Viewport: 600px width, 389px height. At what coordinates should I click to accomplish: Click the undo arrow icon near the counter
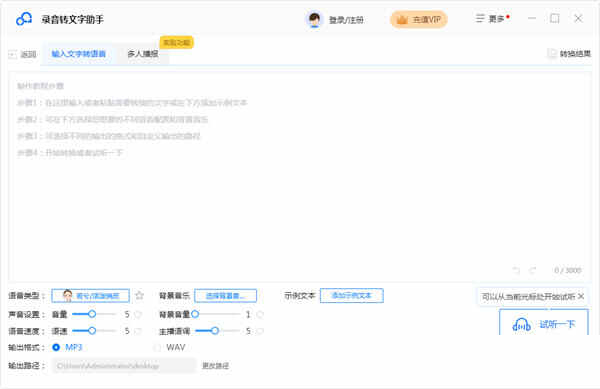click(516, 270)
